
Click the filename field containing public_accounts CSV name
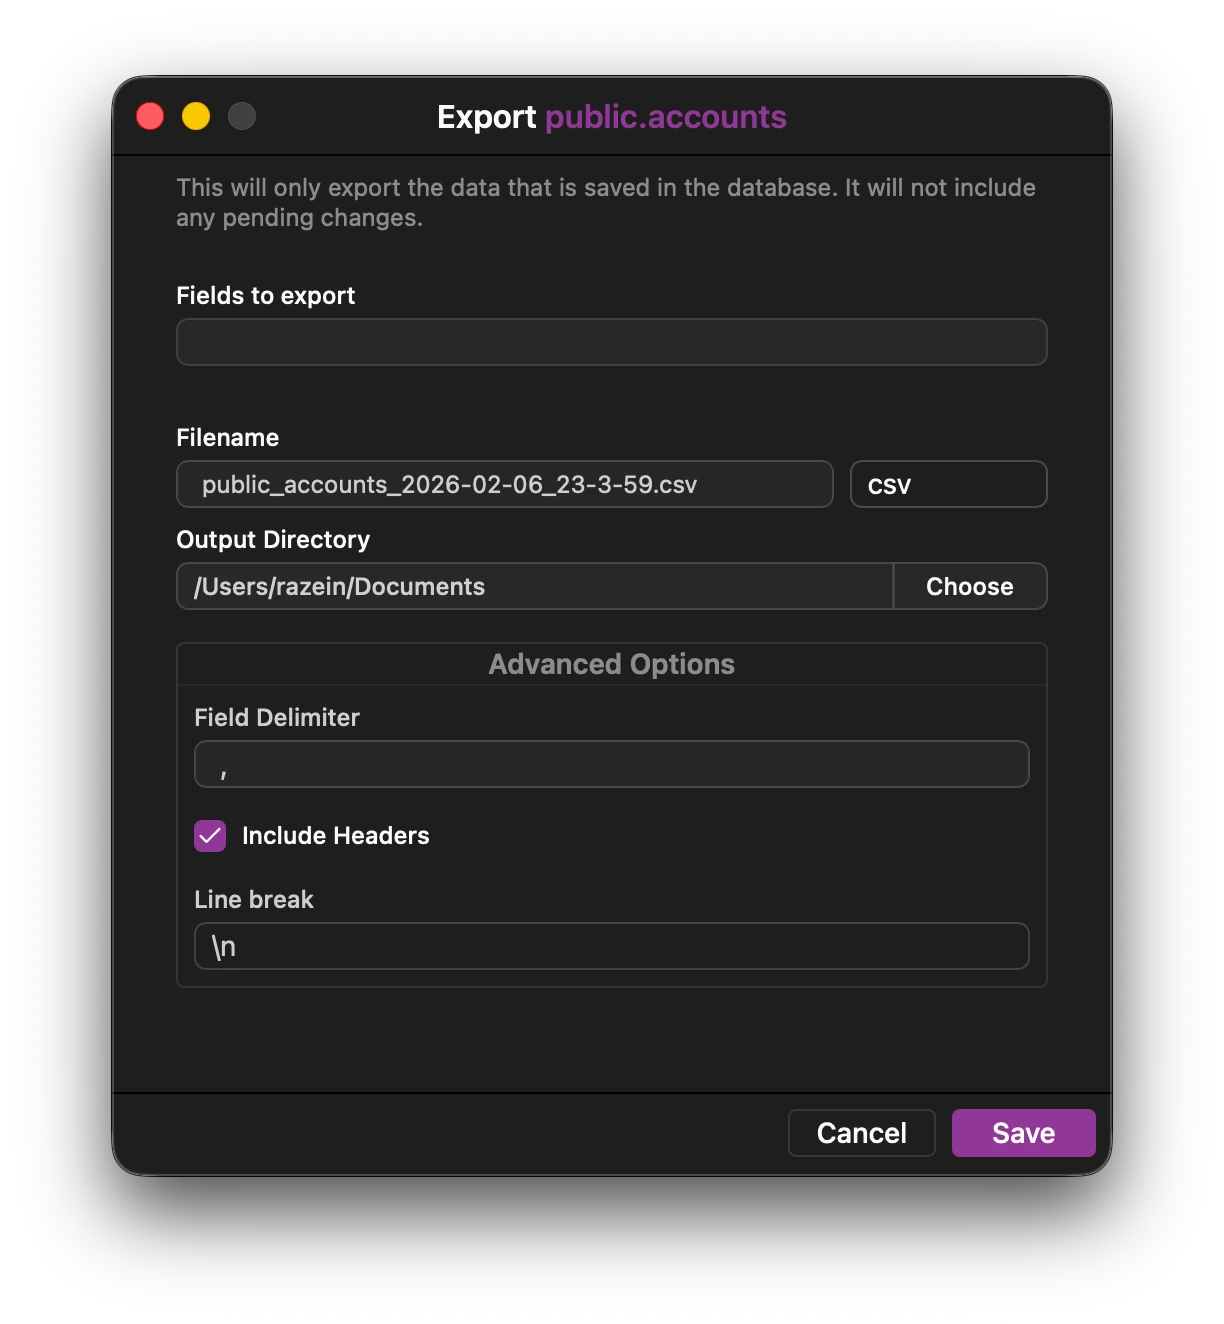pos(504,484)
